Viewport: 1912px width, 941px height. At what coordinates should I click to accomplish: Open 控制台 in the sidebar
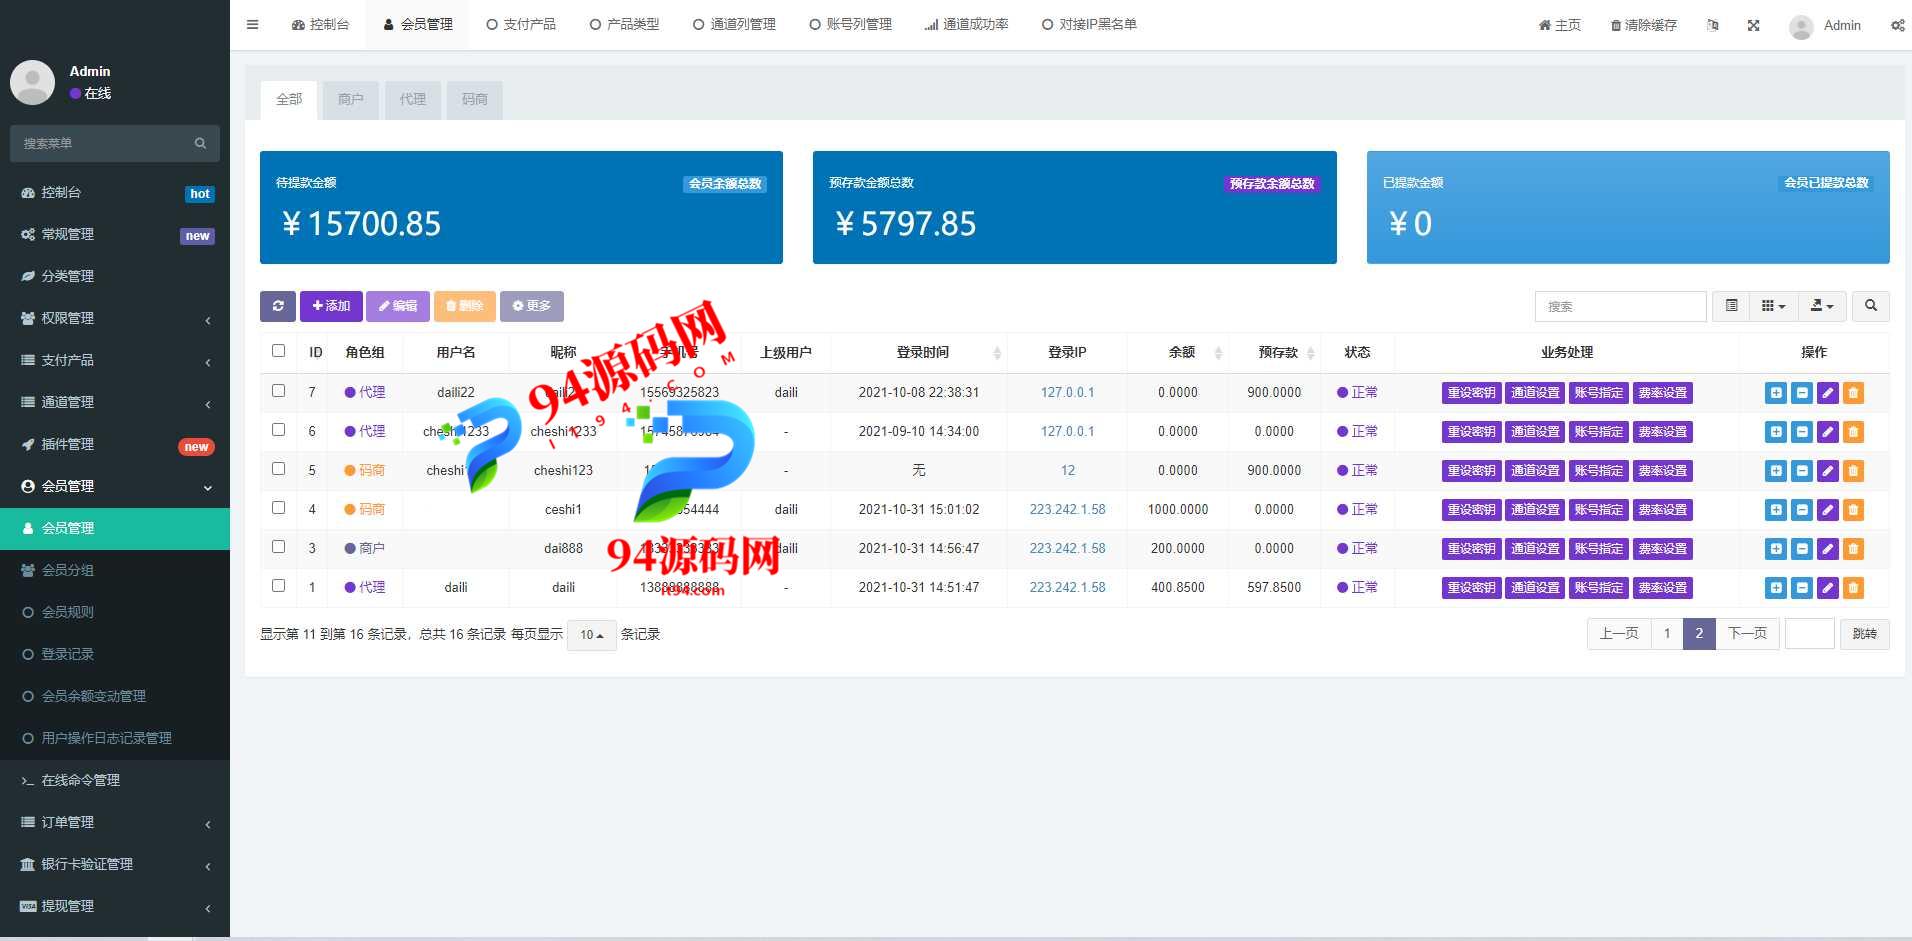[115, 192]
